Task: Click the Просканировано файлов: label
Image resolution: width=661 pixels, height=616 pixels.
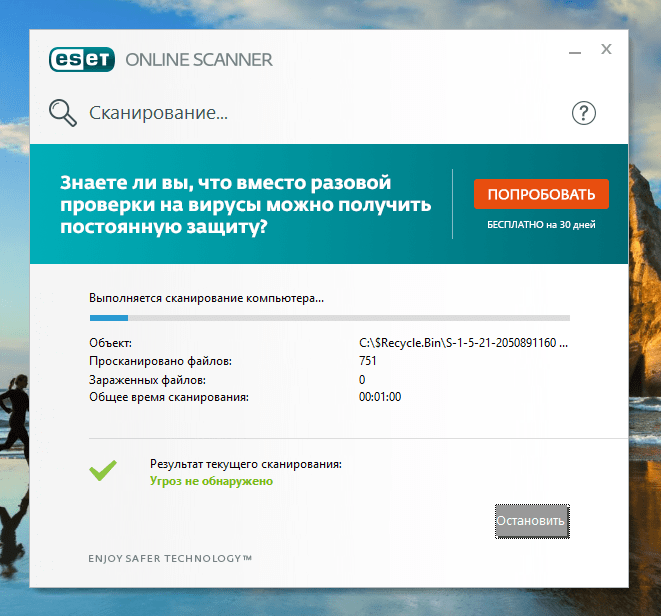Action: tap(161, 361)
